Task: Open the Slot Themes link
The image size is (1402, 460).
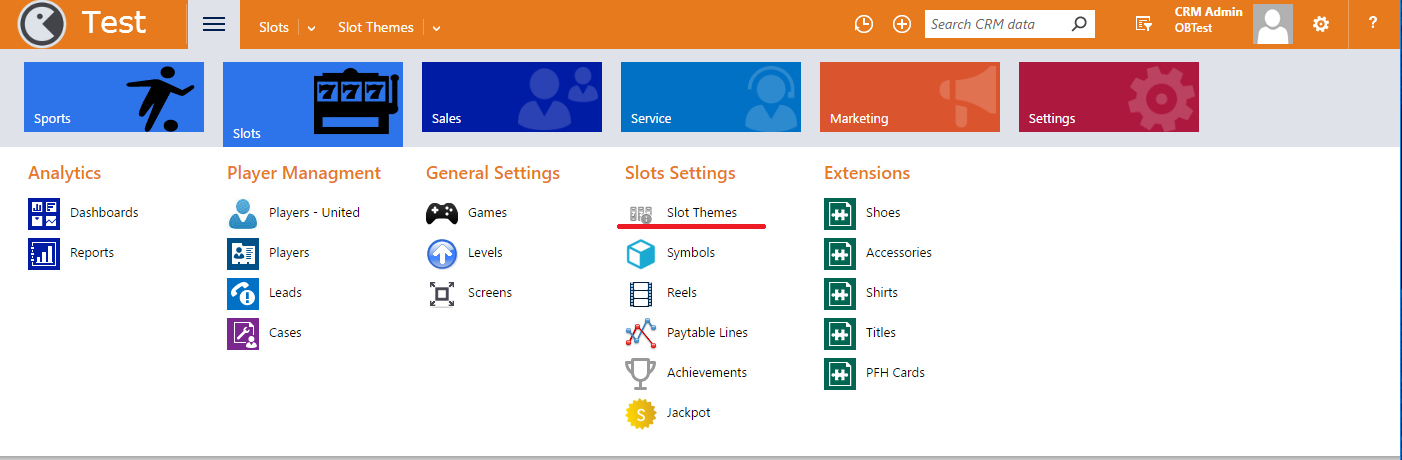Action: click(x=702, y=213)
